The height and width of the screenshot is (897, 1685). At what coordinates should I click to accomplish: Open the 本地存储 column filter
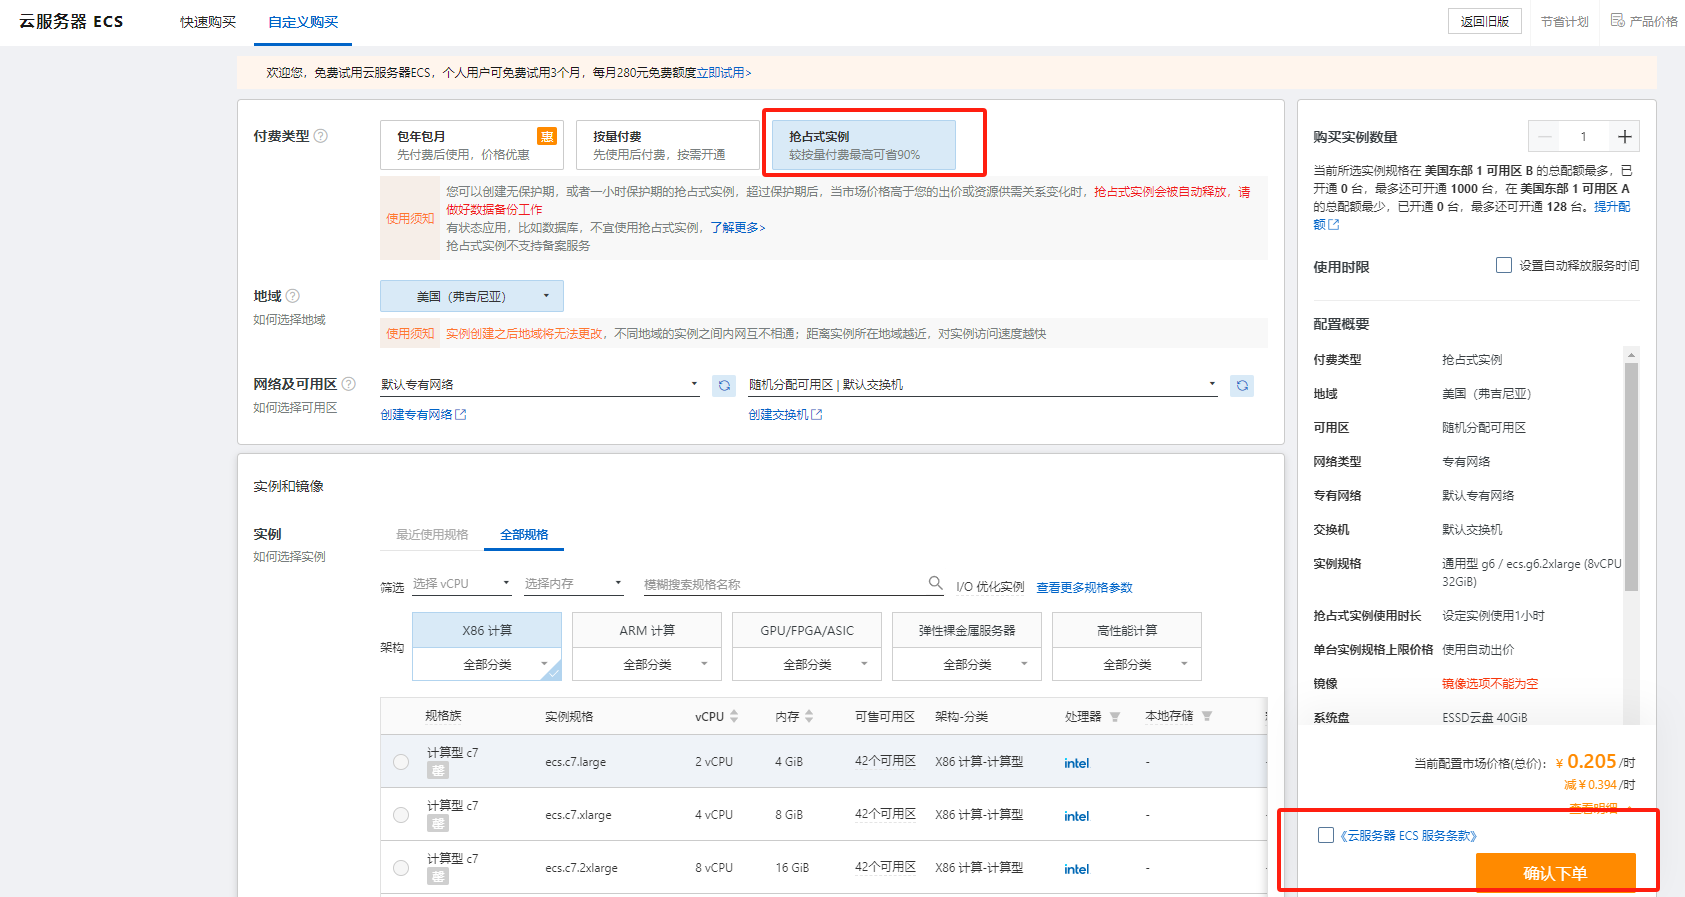tap(1207, 717)
